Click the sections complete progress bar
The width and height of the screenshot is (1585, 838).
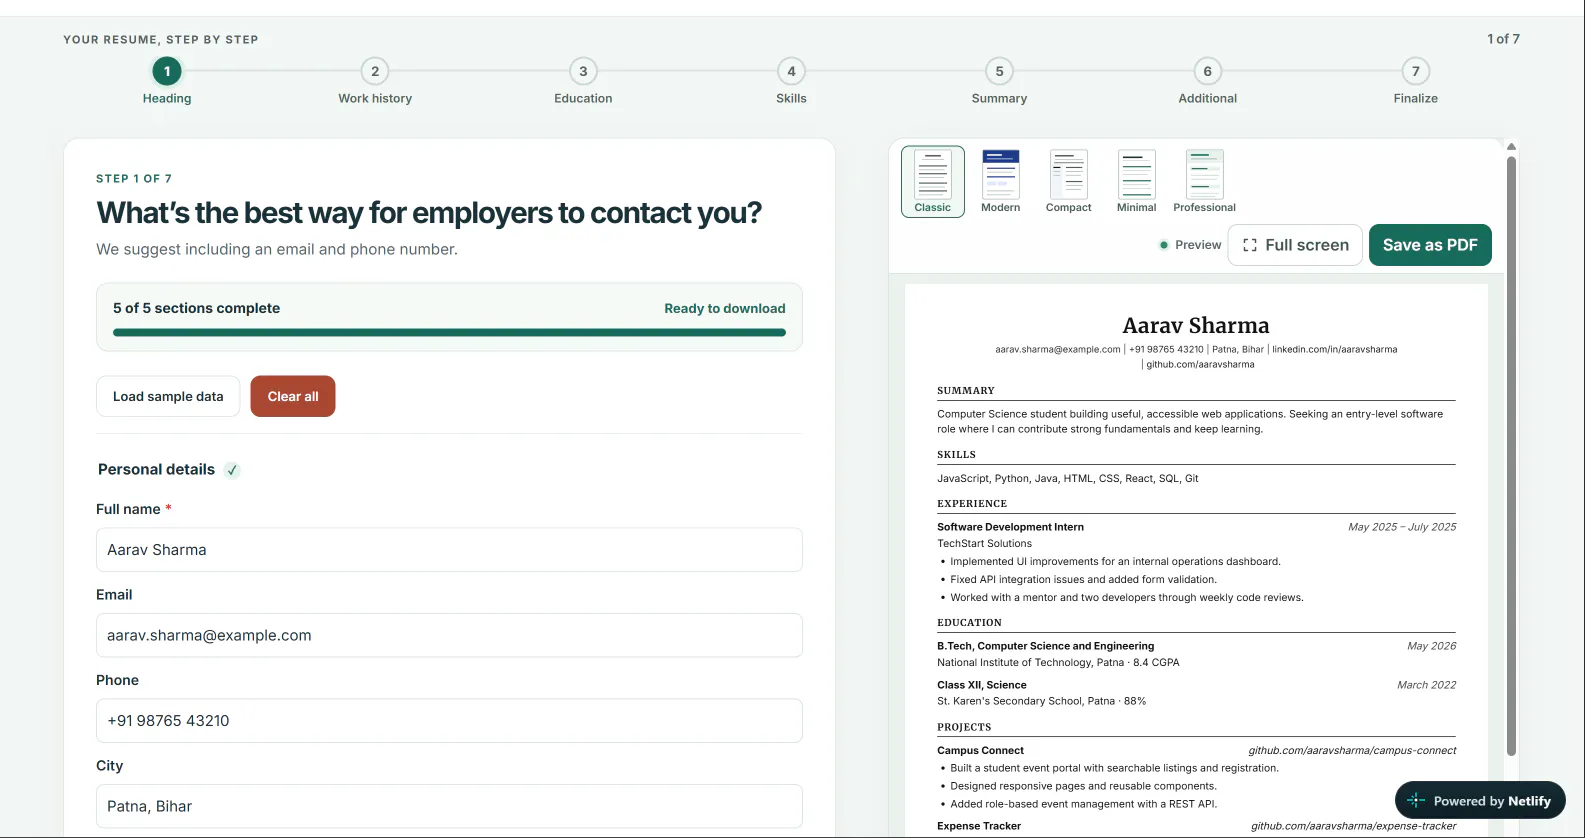click(x=449, y=333)
